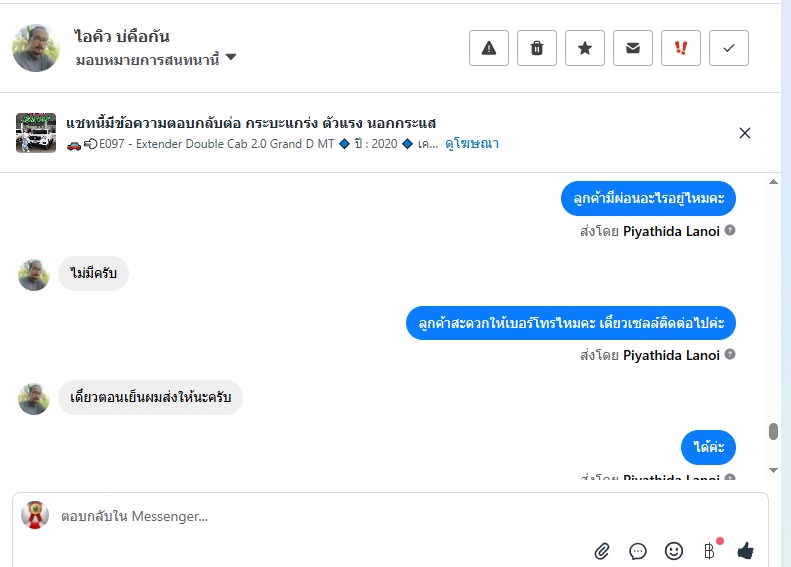This screenshot has width=791, height=567.
Task: Open the emoji picker
Action: (673, 551)
